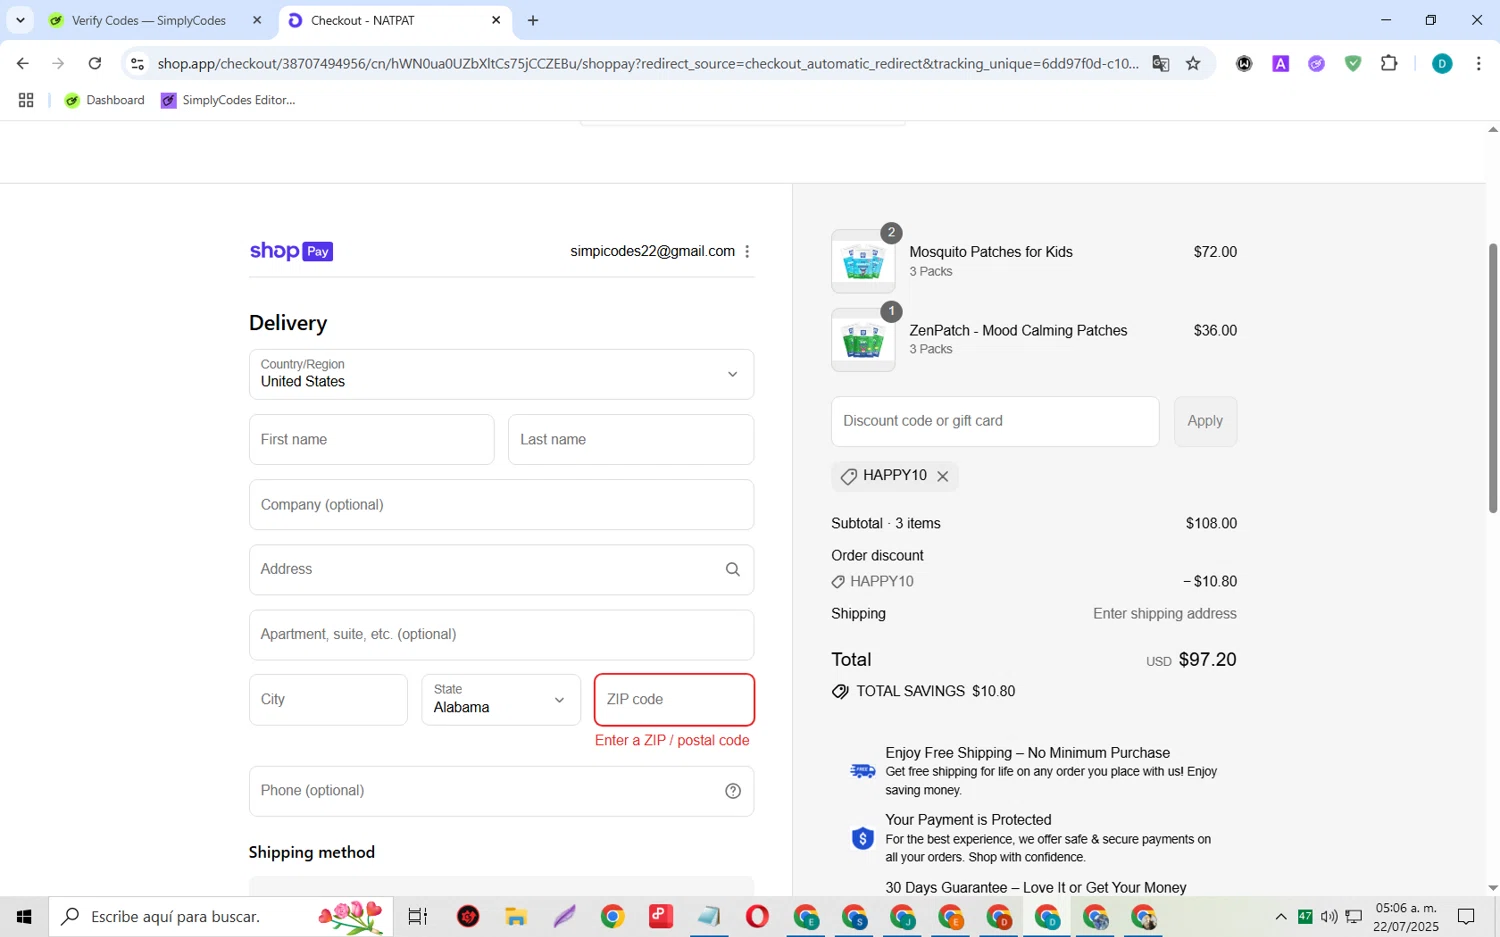1500x937 pixels.
Task: Click the phone field help question-mark icon
Action: (732, 791)
